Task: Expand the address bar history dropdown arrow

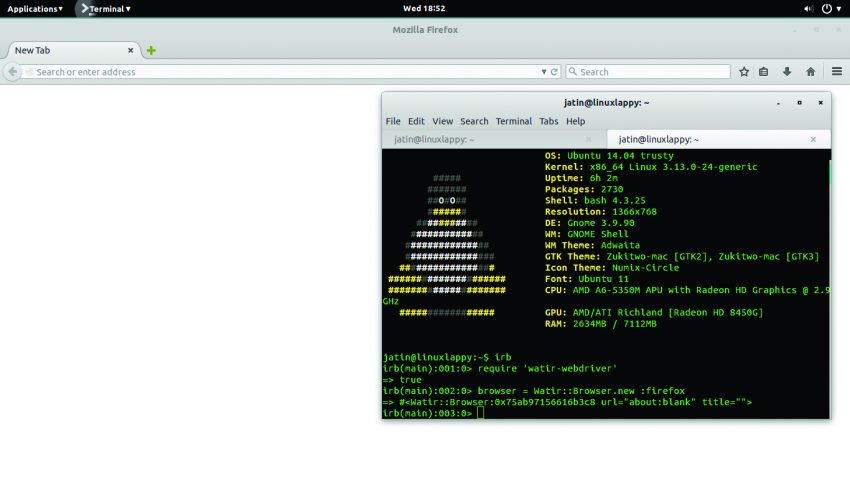Action: [543, 72]
